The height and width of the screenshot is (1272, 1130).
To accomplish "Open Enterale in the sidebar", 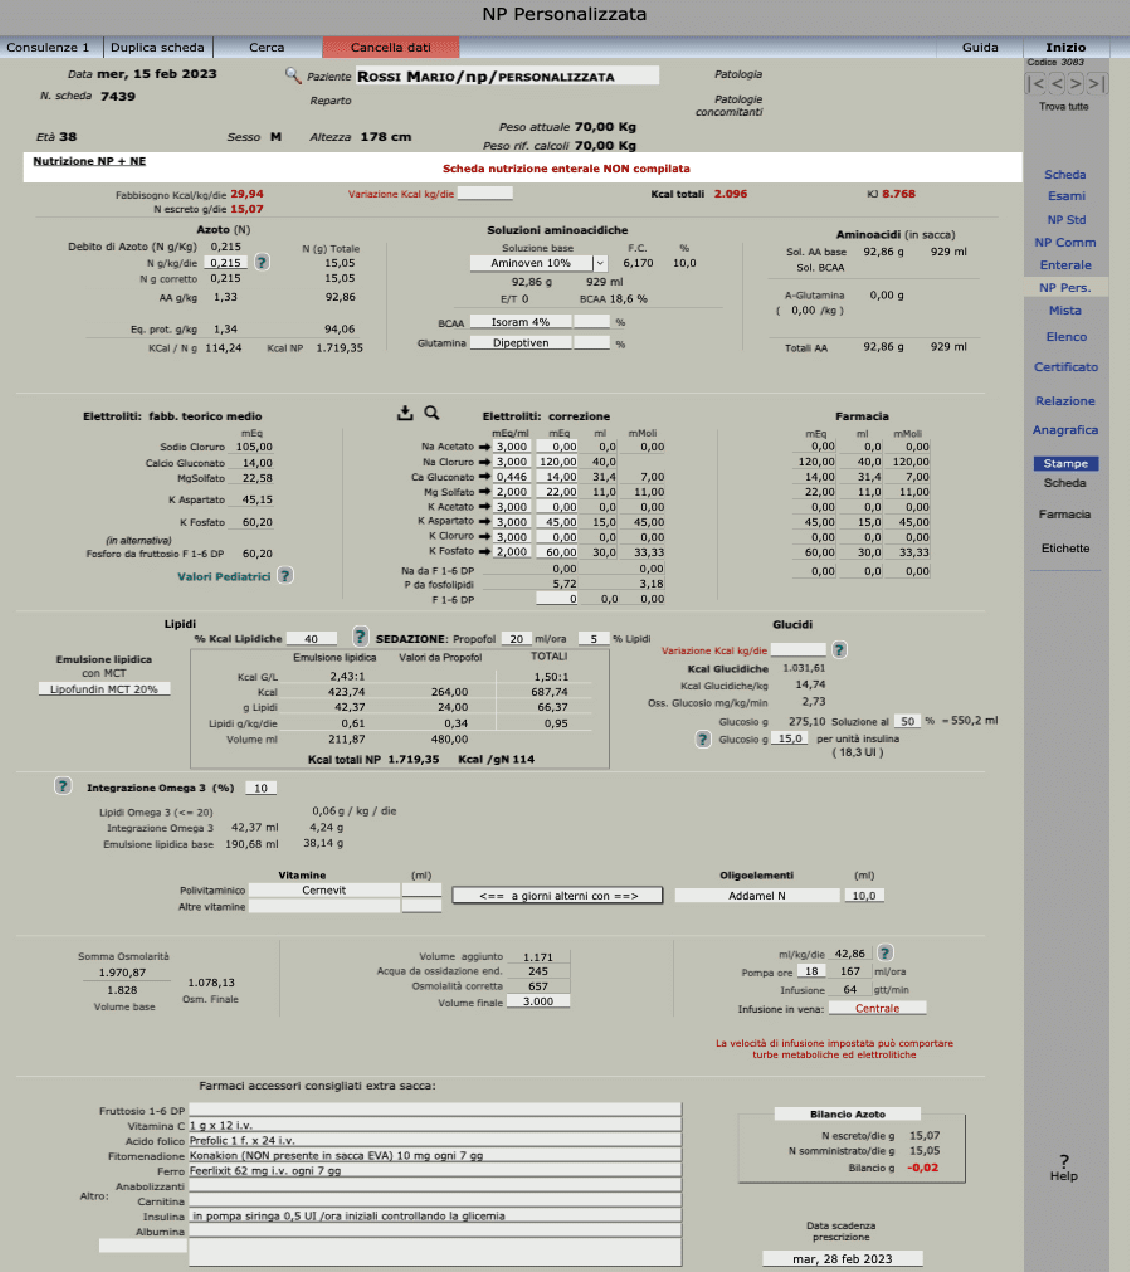I will (1066, 265).
